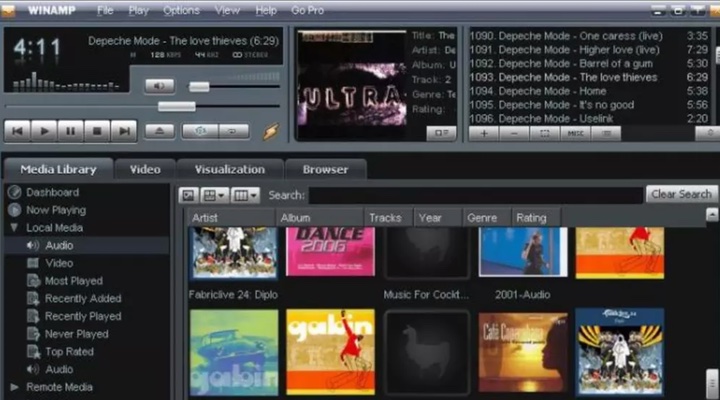This screenshot has height=400, width=720.
Task: Select playlist entry 1095 It's no good
Action: pyautogui.click(x=589, y=105)
